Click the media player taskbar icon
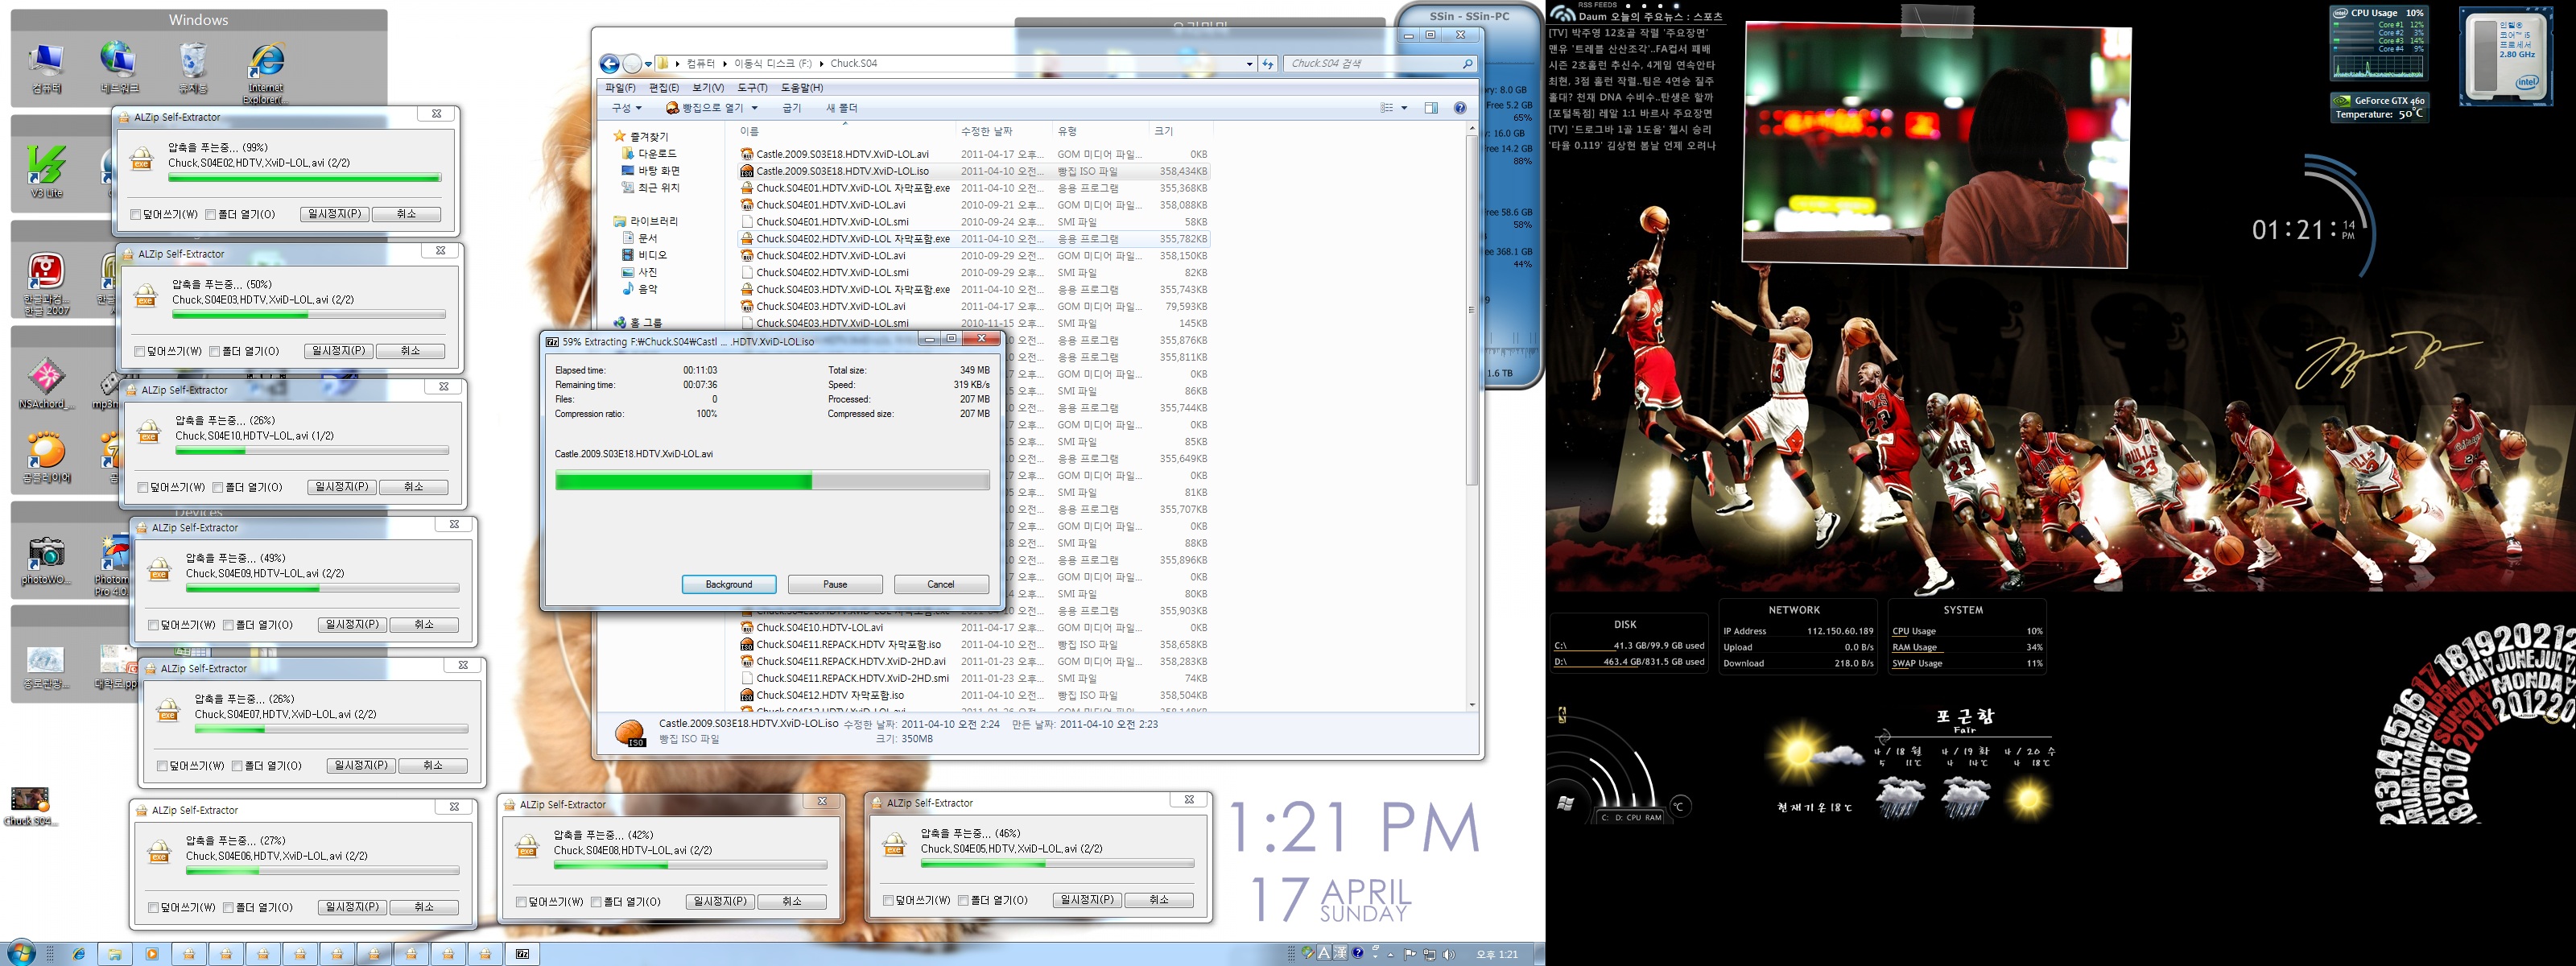Image resolution: width=2576 pixels, height=966 pixels. pos(152,954)
